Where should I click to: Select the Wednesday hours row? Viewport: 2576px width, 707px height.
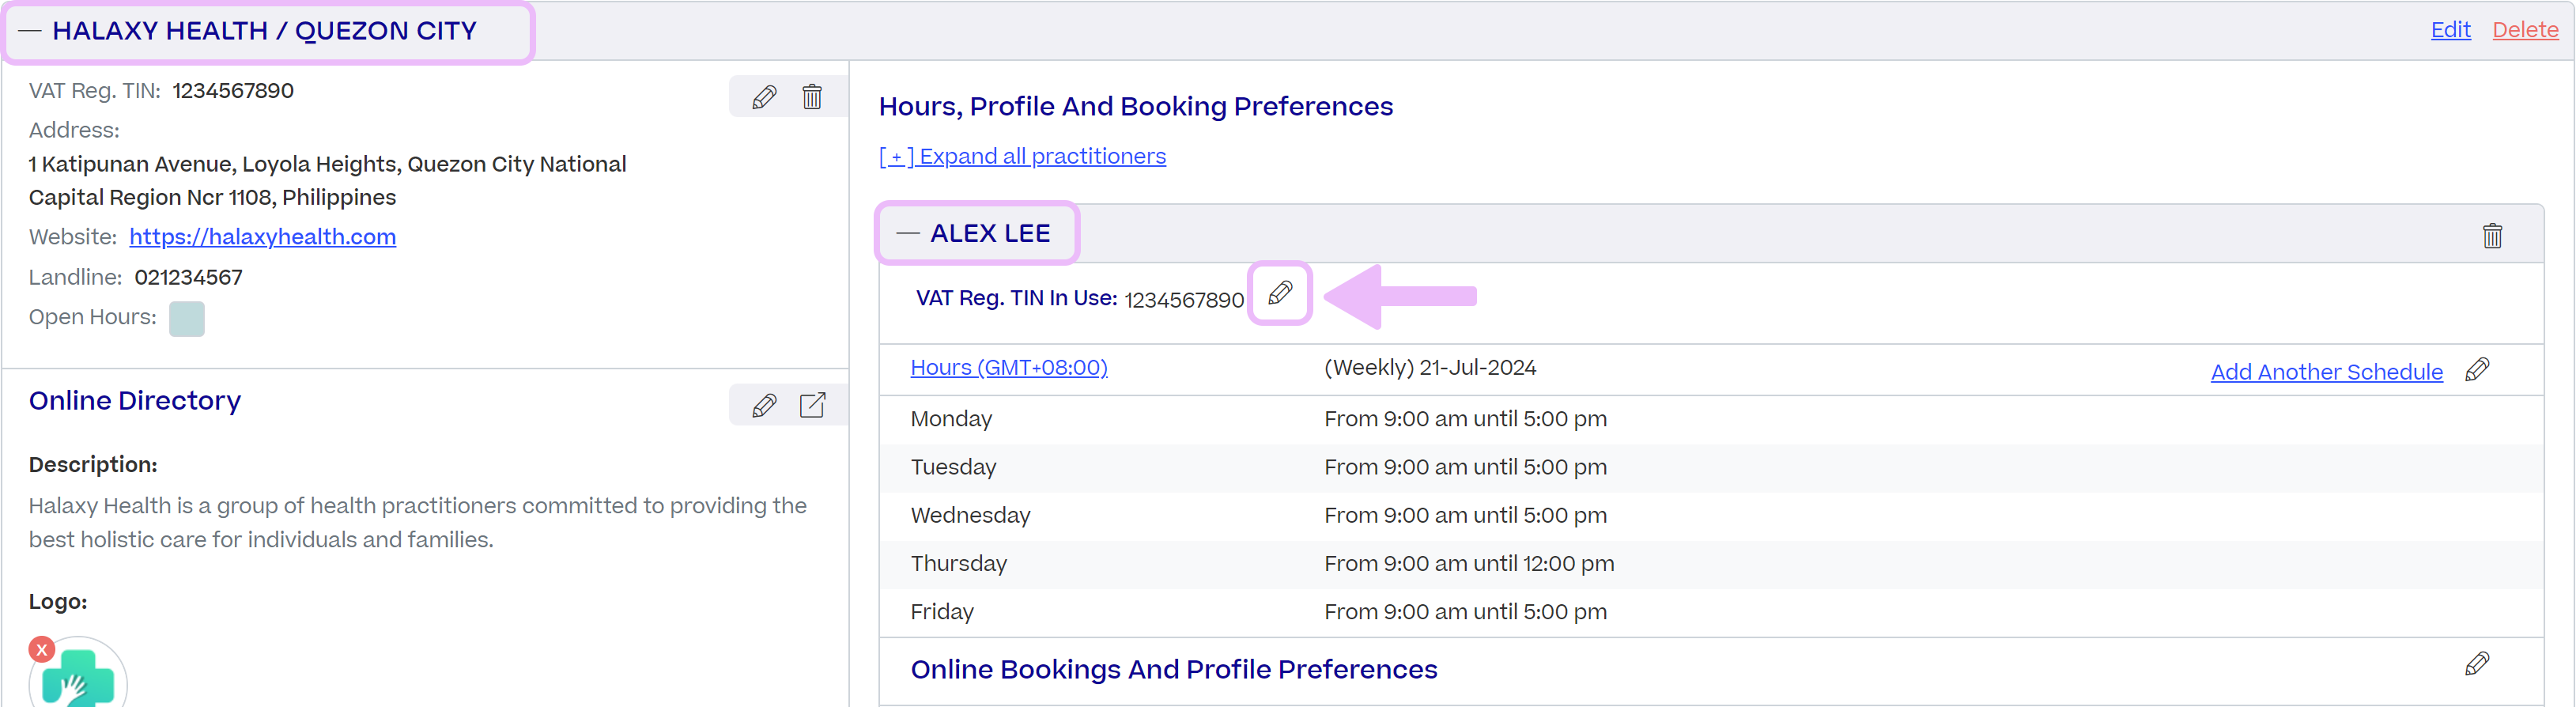pos(1711,515)
